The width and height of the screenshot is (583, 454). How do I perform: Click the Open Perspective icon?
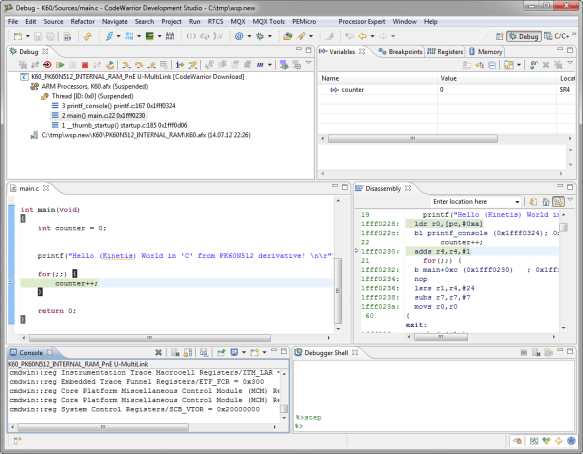(500, 36)
